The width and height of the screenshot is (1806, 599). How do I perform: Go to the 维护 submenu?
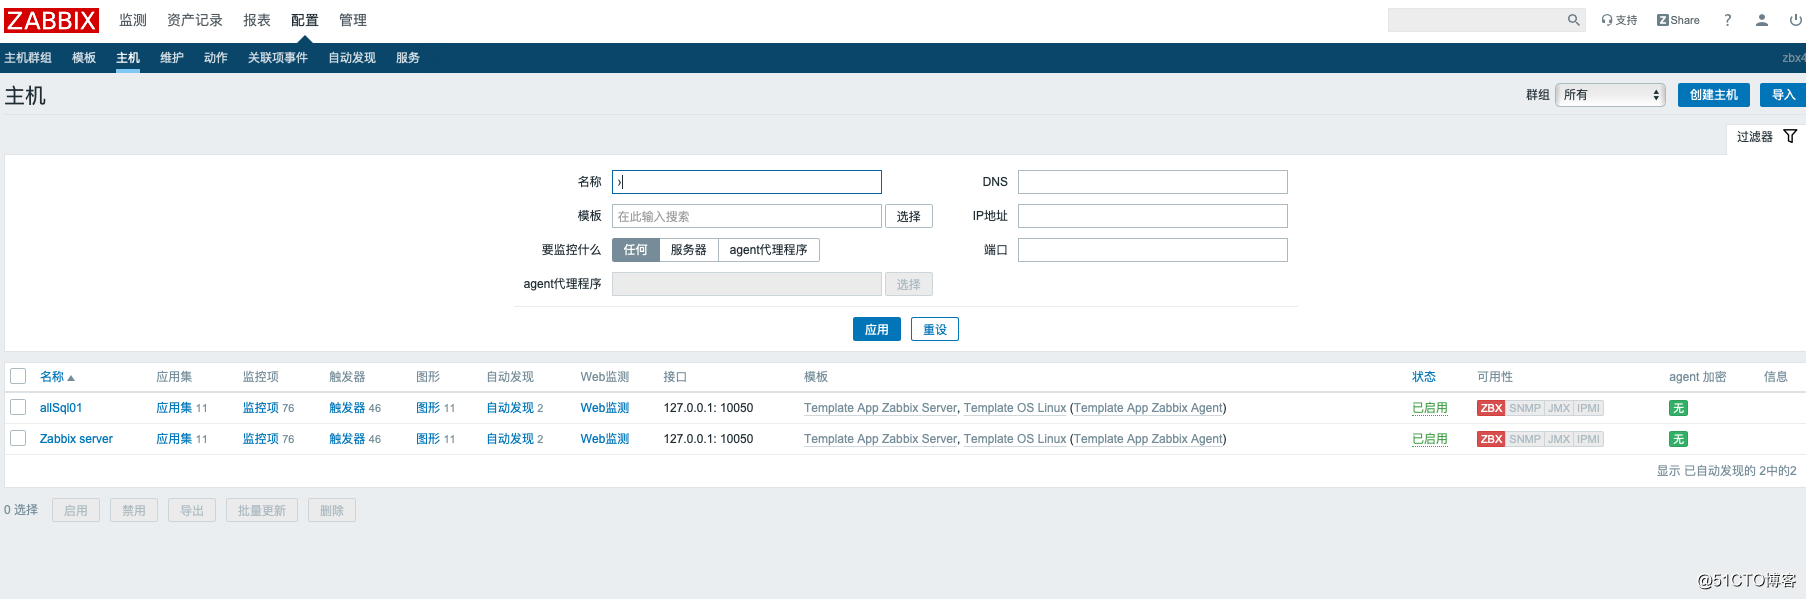pyautogui.click(x=172, y=58)
